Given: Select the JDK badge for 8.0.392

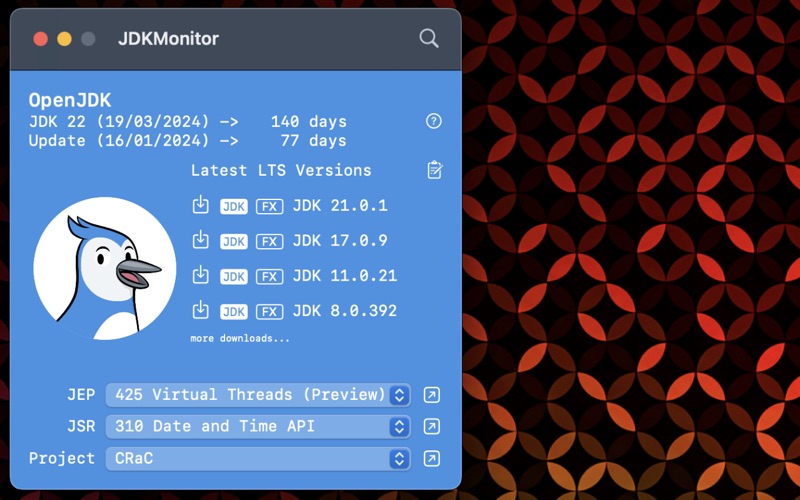Looking at the screenshot, I should [234, 311].
